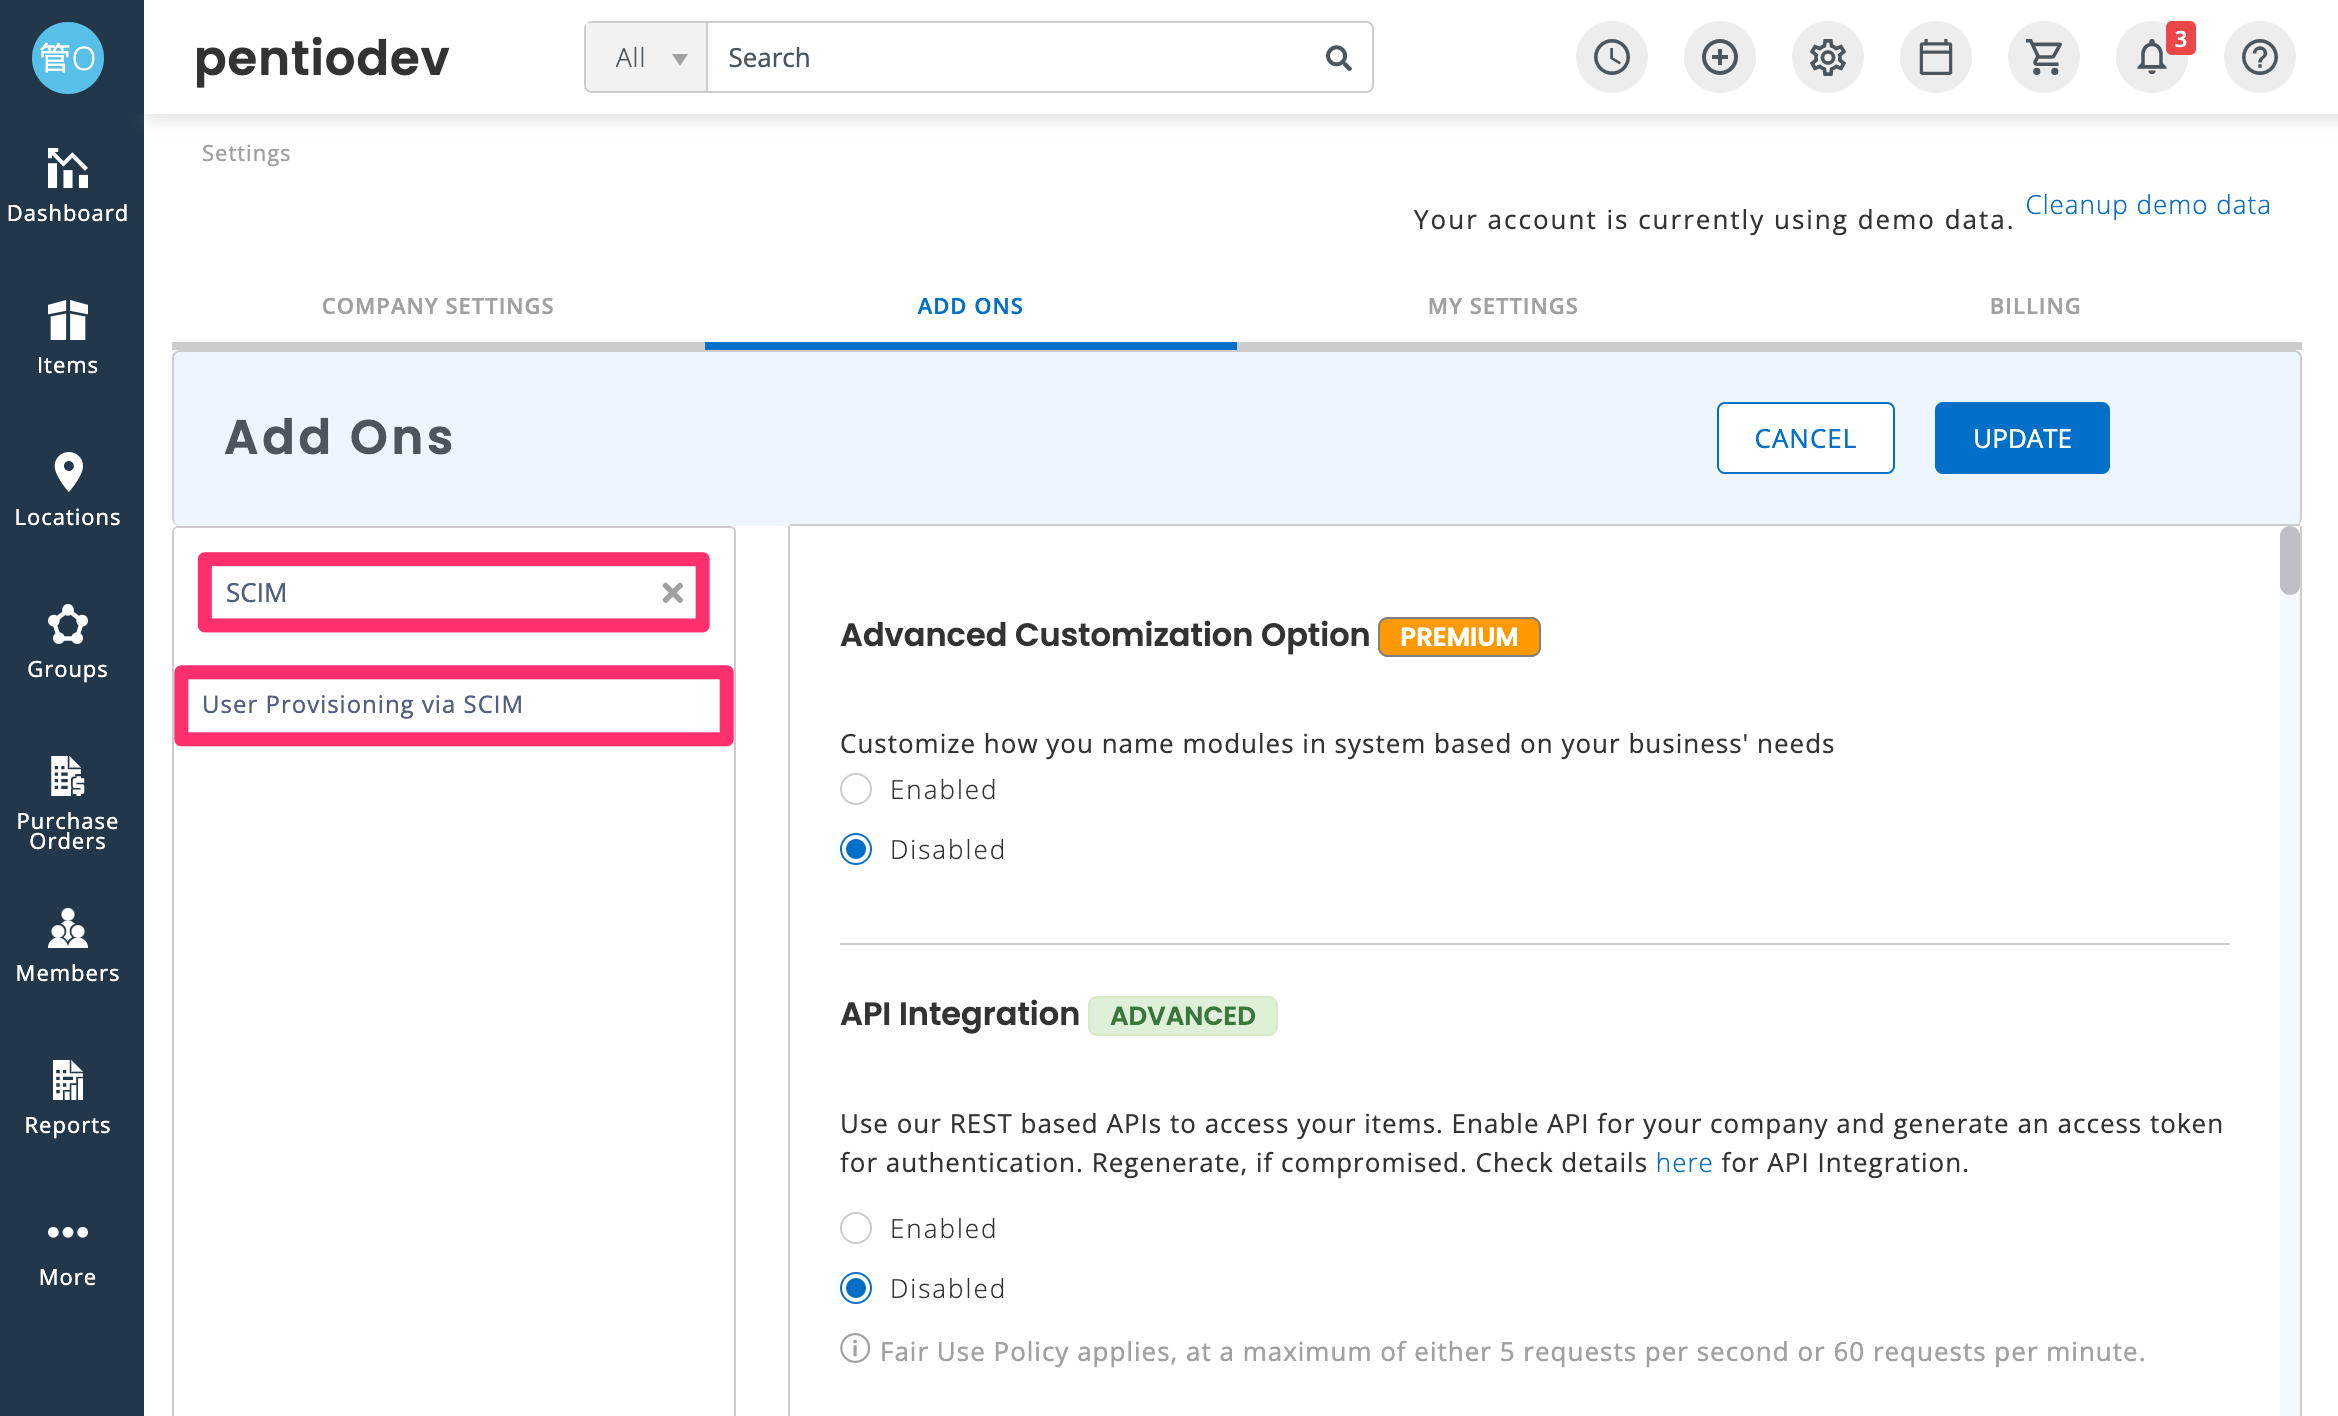Viewport: 2338px width, 1416px height.
Task: Switch to My Settings tab
Action: coord(1503,306)
